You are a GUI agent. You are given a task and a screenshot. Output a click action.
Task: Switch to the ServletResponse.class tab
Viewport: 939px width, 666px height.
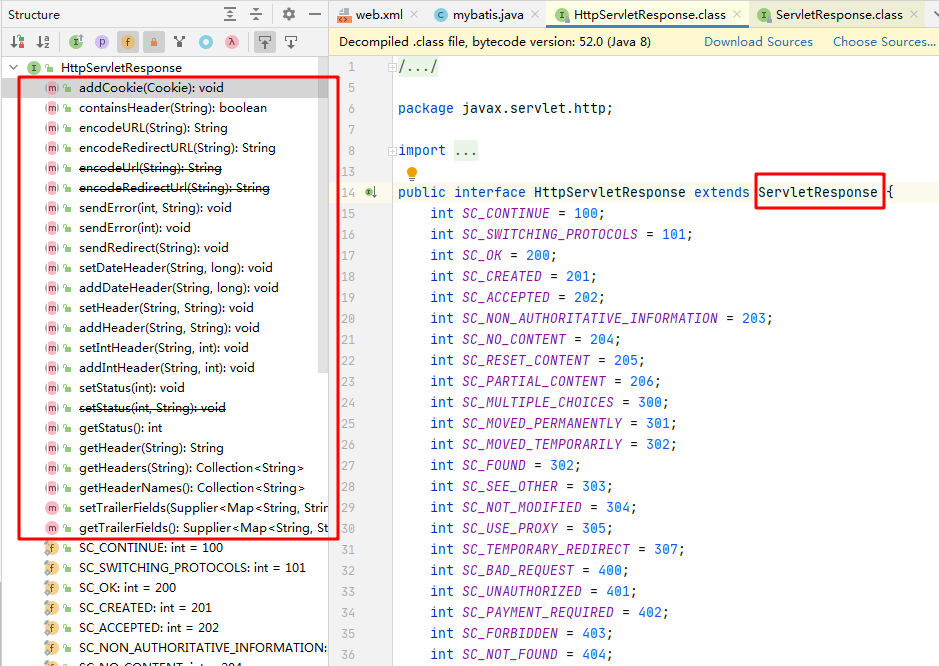click(839, 14)
